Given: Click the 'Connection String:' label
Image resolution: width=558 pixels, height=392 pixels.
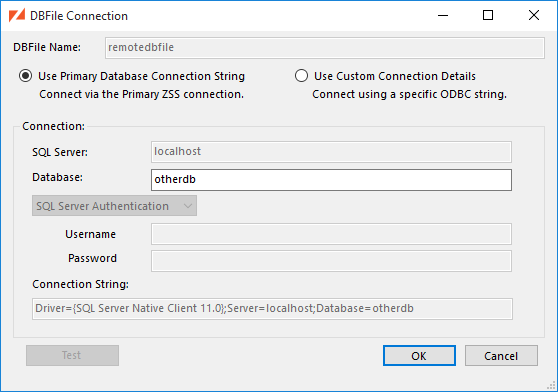Looking at the screenshot, I should coord(80,284).
